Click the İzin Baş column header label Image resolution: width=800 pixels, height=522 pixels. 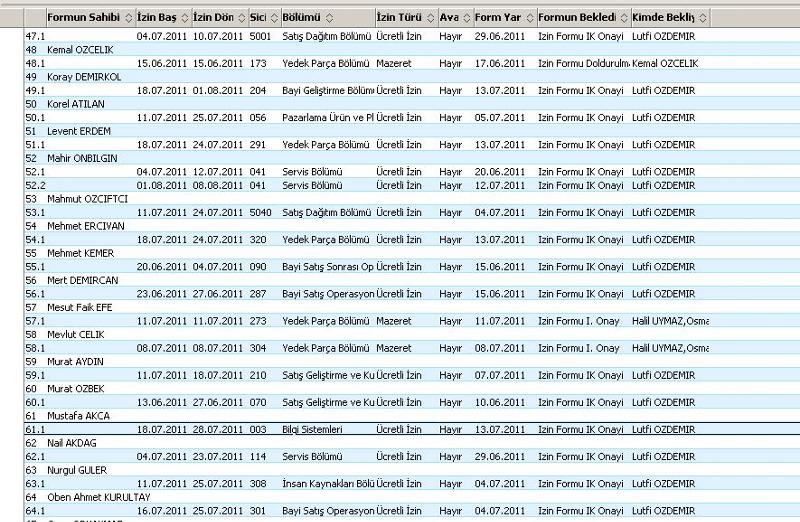tap(157, 17)
